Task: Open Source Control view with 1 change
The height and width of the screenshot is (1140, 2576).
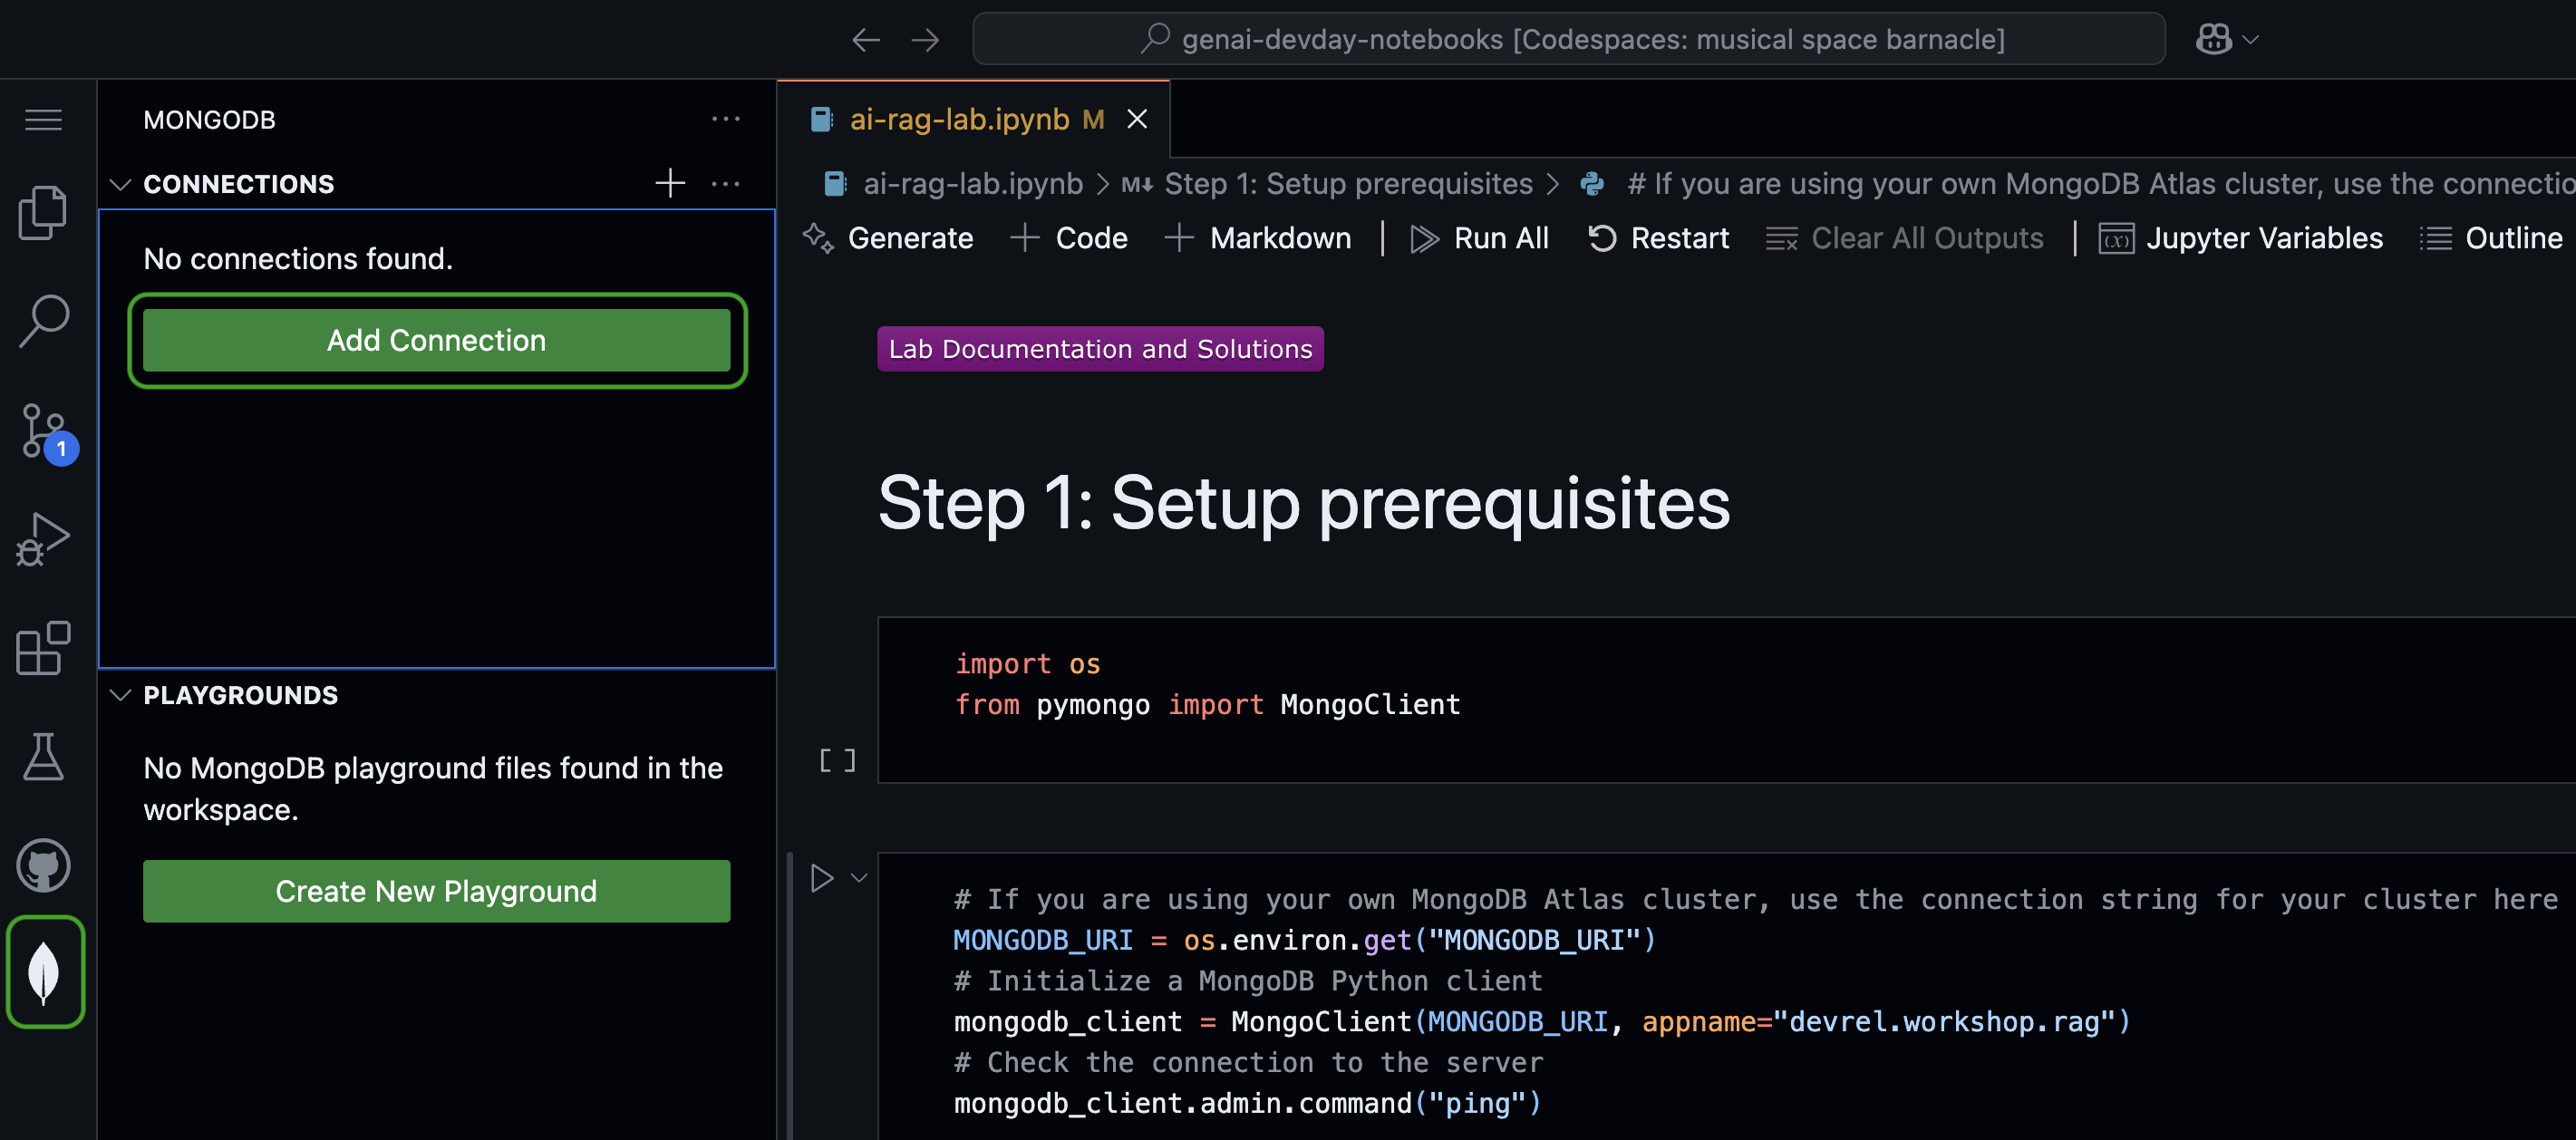Action: (x=46, y=432)
